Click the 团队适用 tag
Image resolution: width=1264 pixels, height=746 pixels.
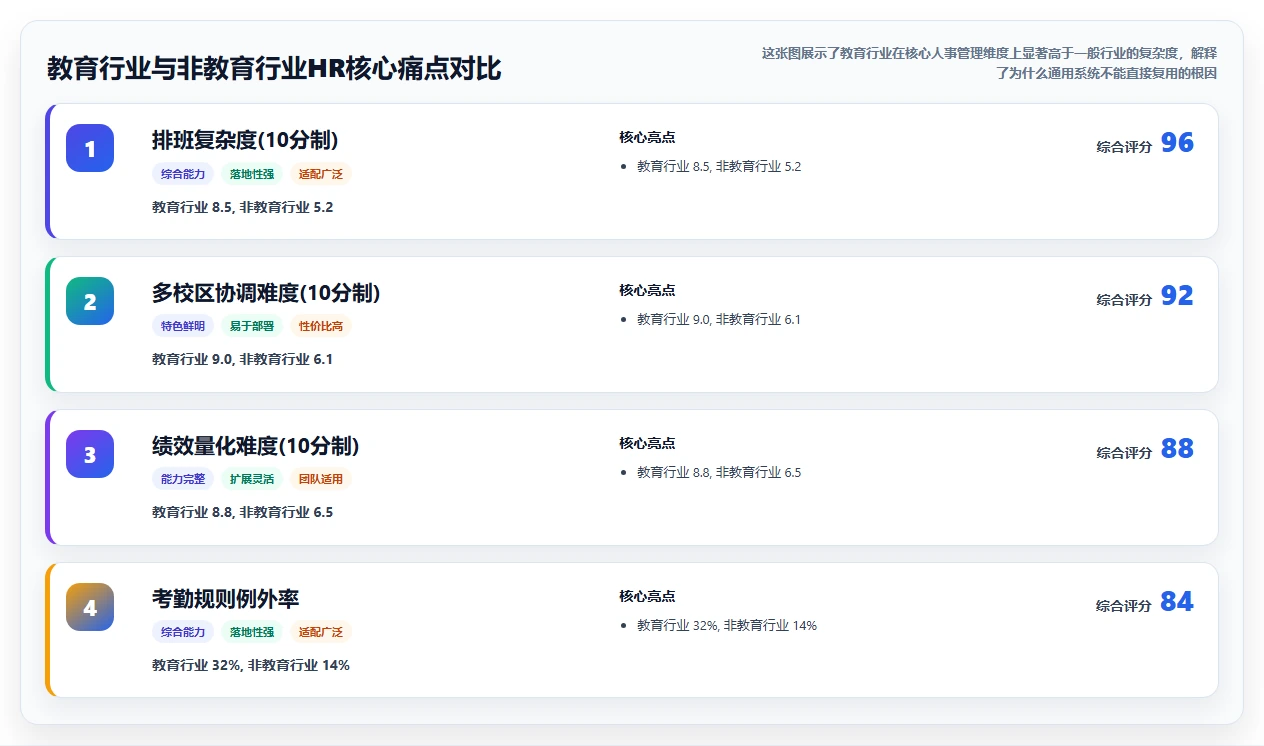point(321,479)
